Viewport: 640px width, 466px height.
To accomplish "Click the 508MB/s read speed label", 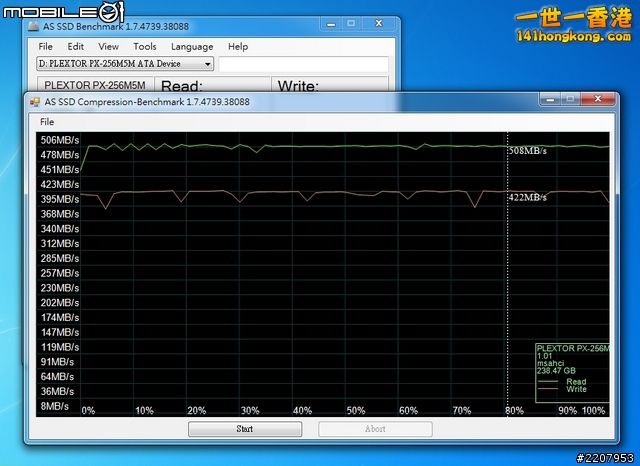I will (x=528, y=151).
